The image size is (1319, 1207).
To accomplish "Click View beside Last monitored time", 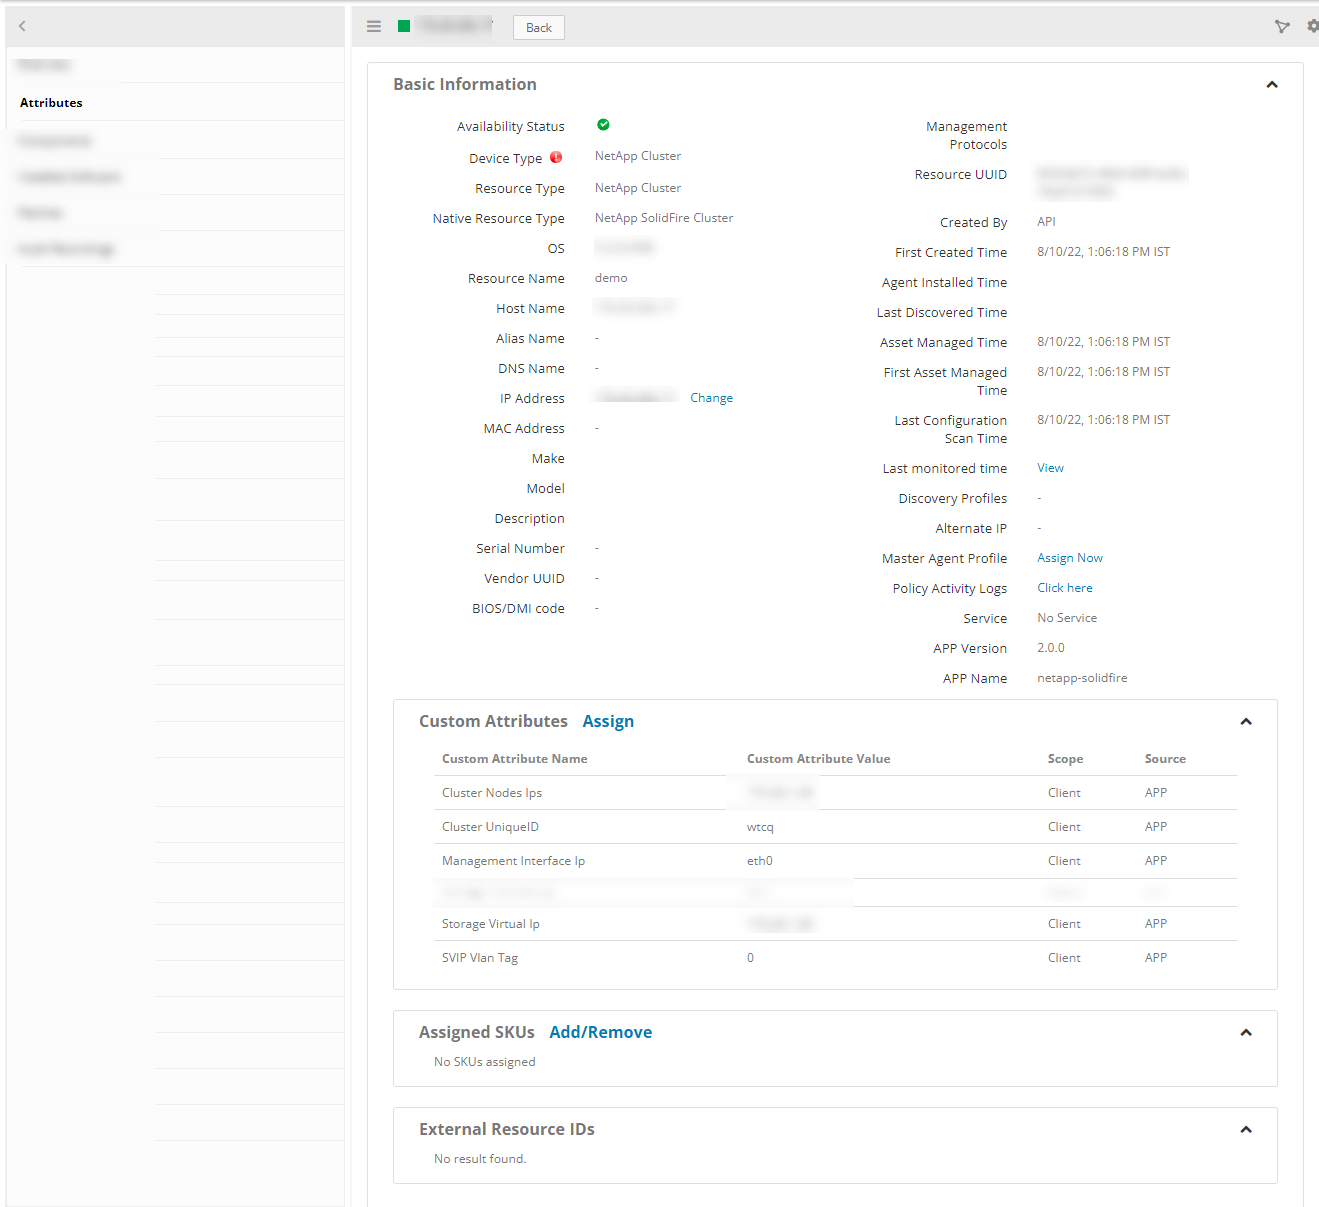I will click(1050, 467).
